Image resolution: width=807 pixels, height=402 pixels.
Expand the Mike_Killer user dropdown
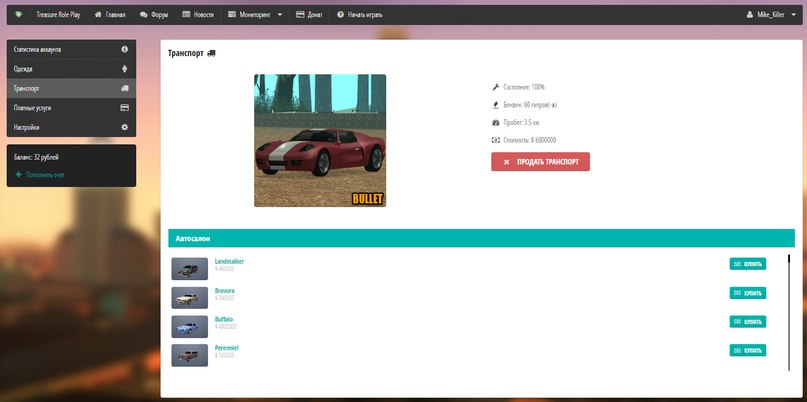[x=771, y=15]
